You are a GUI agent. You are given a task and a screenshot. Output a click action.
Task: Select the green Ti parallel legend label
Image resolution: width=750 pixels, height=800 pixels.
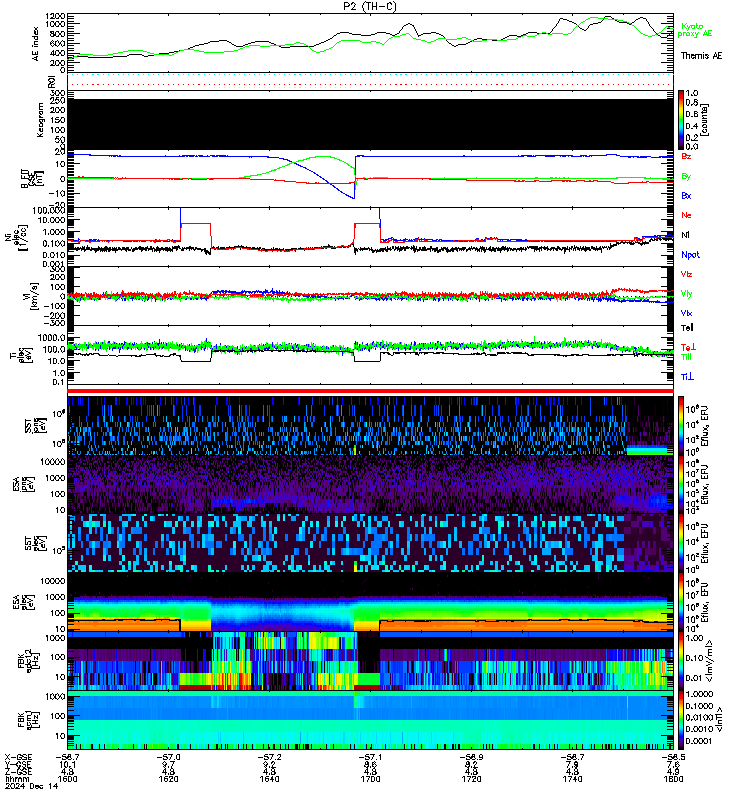point(686,357)
